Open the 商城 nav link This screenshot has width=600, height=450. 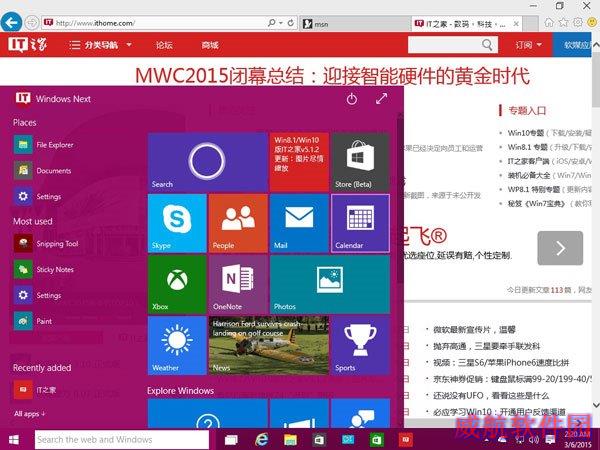click(x=210, y=45)
